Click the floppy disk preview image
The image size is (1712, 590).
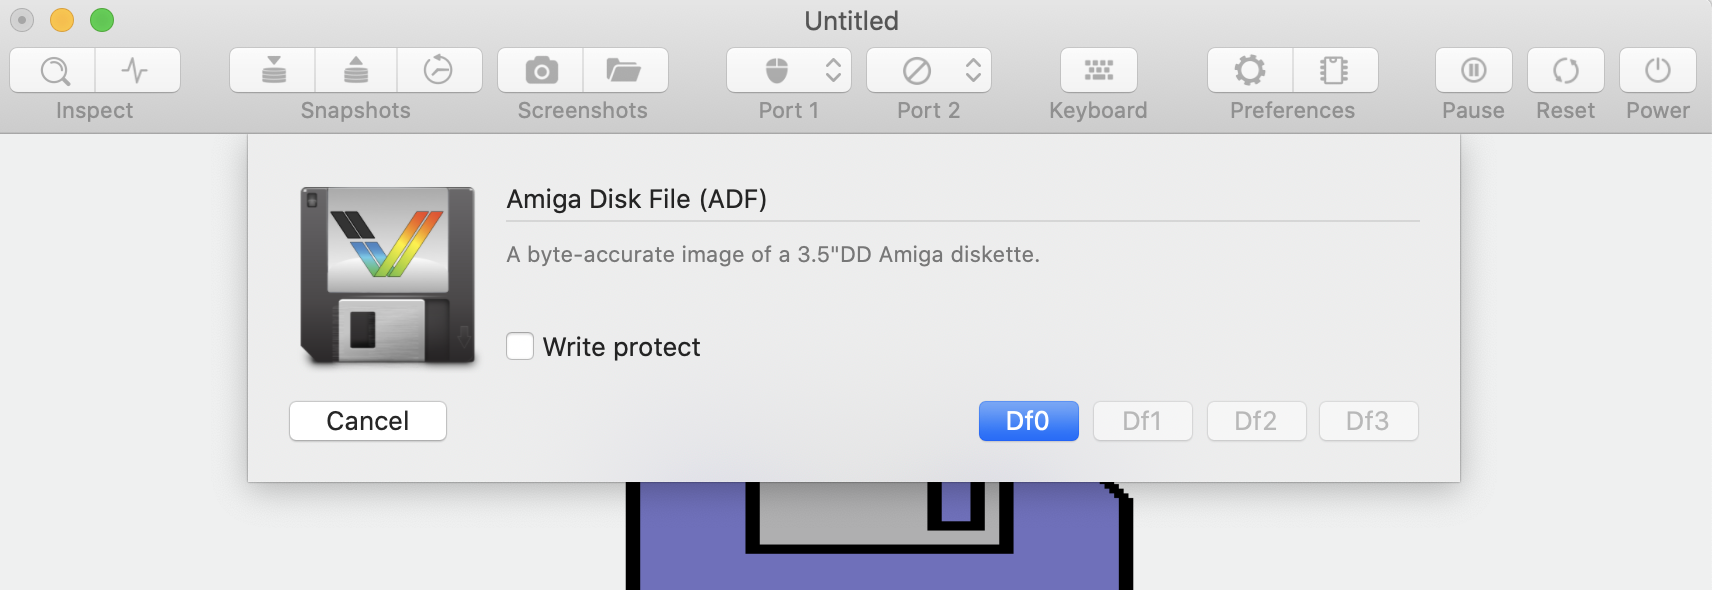tap(388, 274)
